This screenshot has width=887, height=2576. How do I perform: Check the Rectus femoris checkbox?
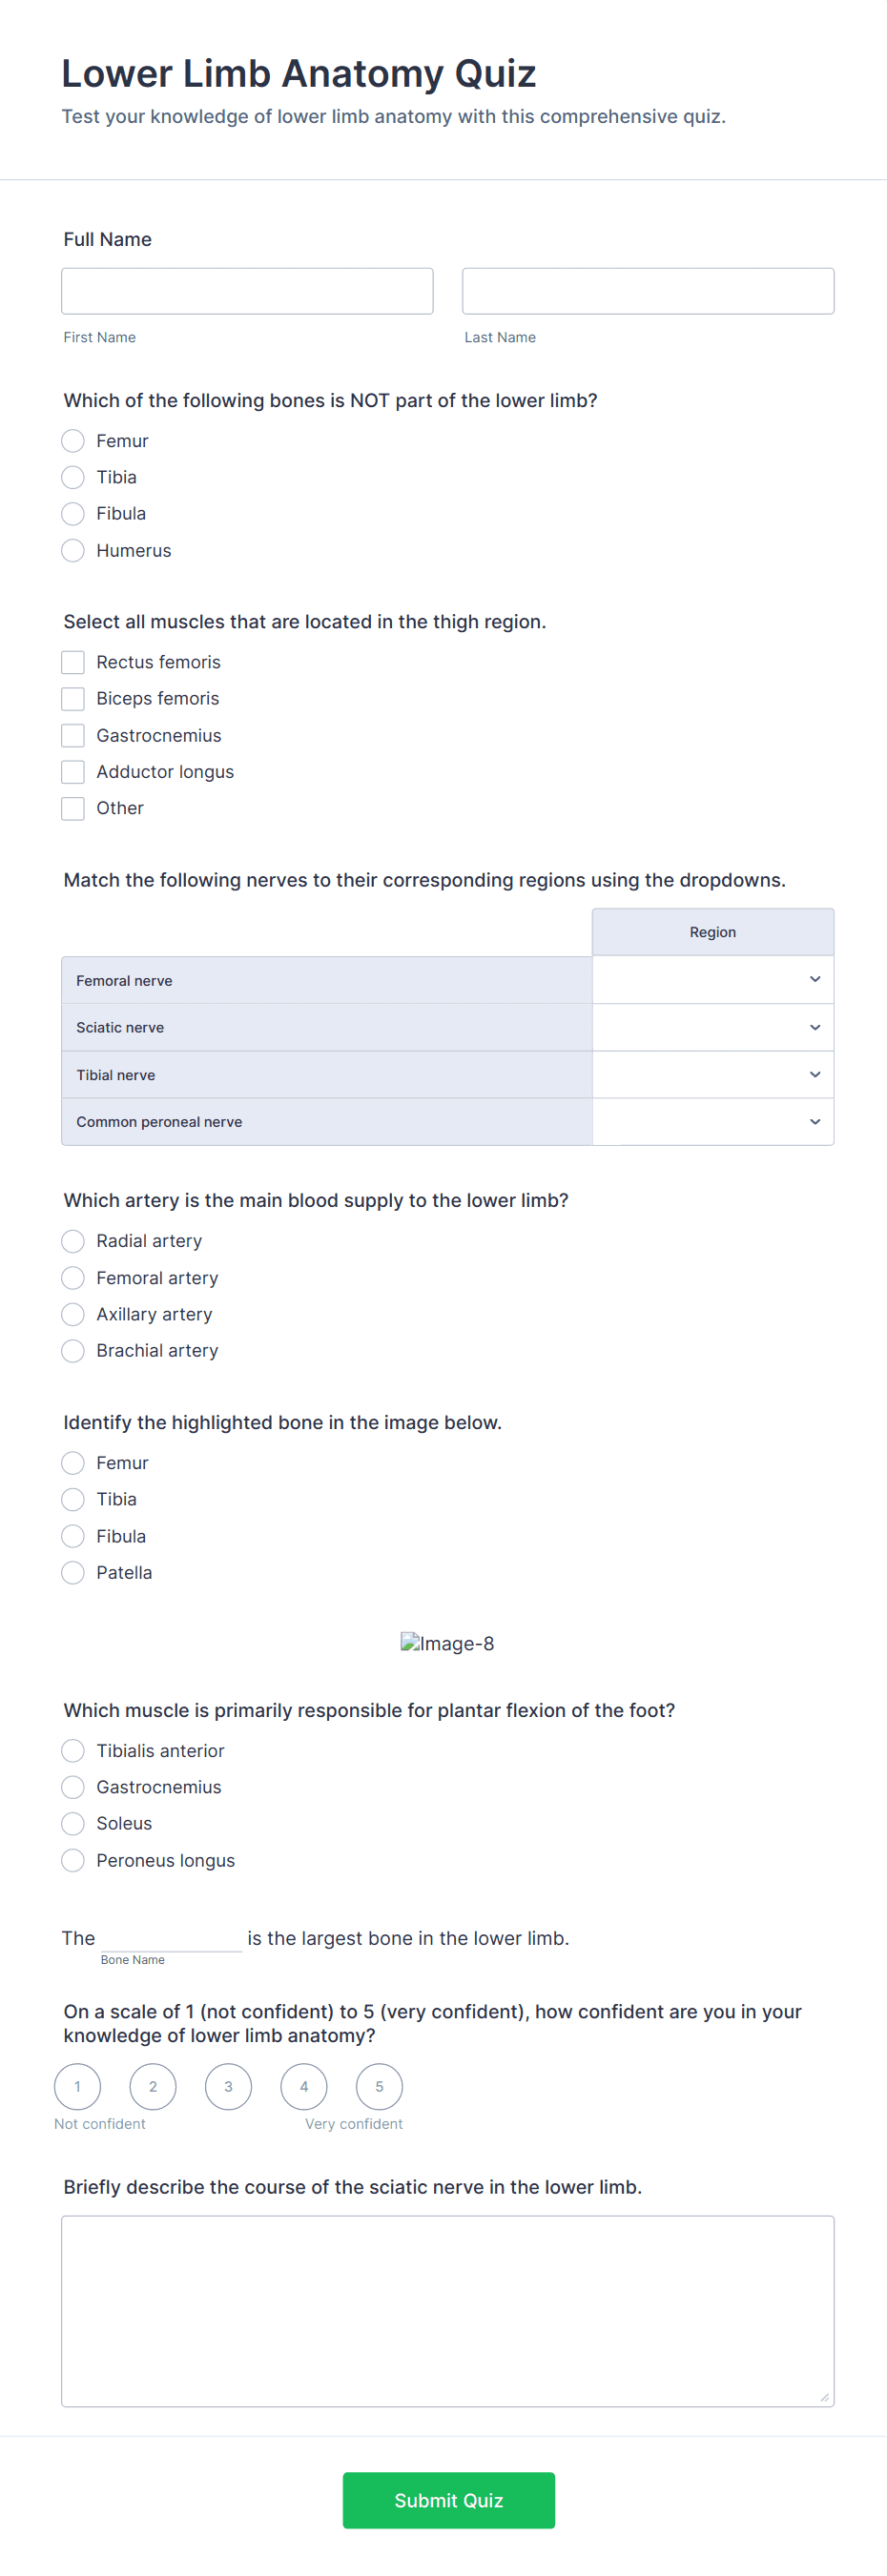coord(72,662)
